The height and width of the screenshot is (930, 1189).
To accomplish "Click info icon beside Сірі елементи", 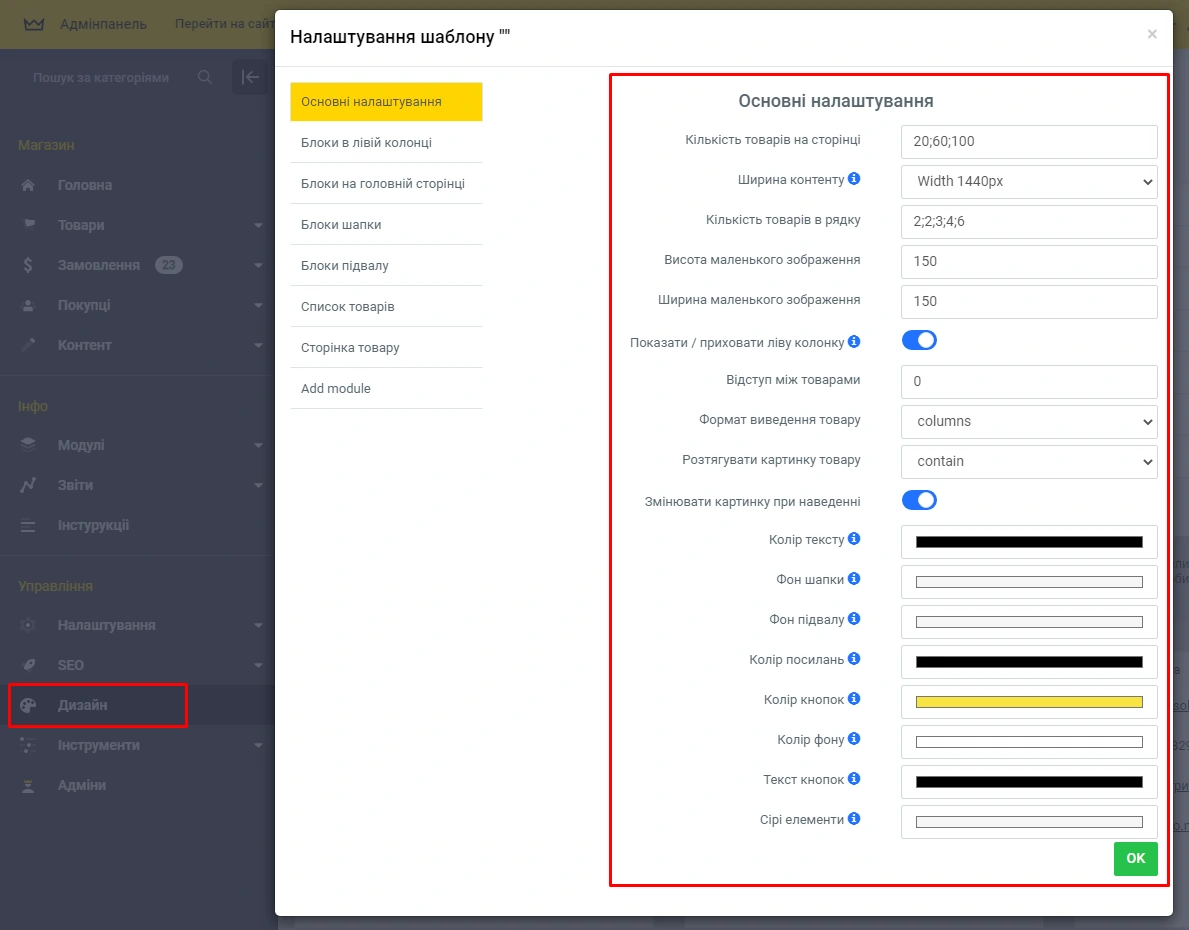I will point(854,819).
